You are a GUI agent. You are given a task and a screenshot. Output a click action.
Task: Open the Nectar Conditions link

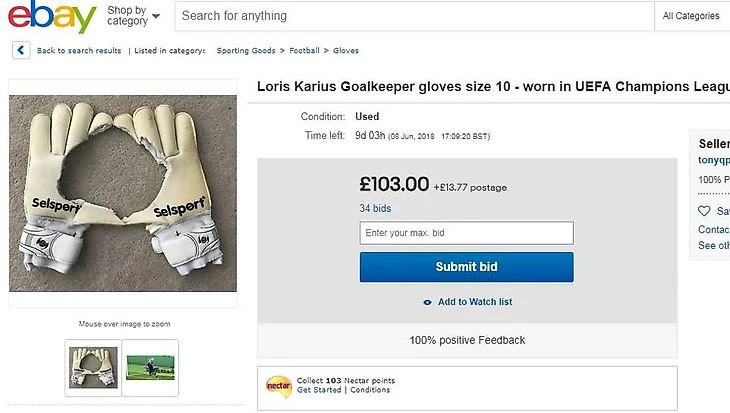[370, 390]
